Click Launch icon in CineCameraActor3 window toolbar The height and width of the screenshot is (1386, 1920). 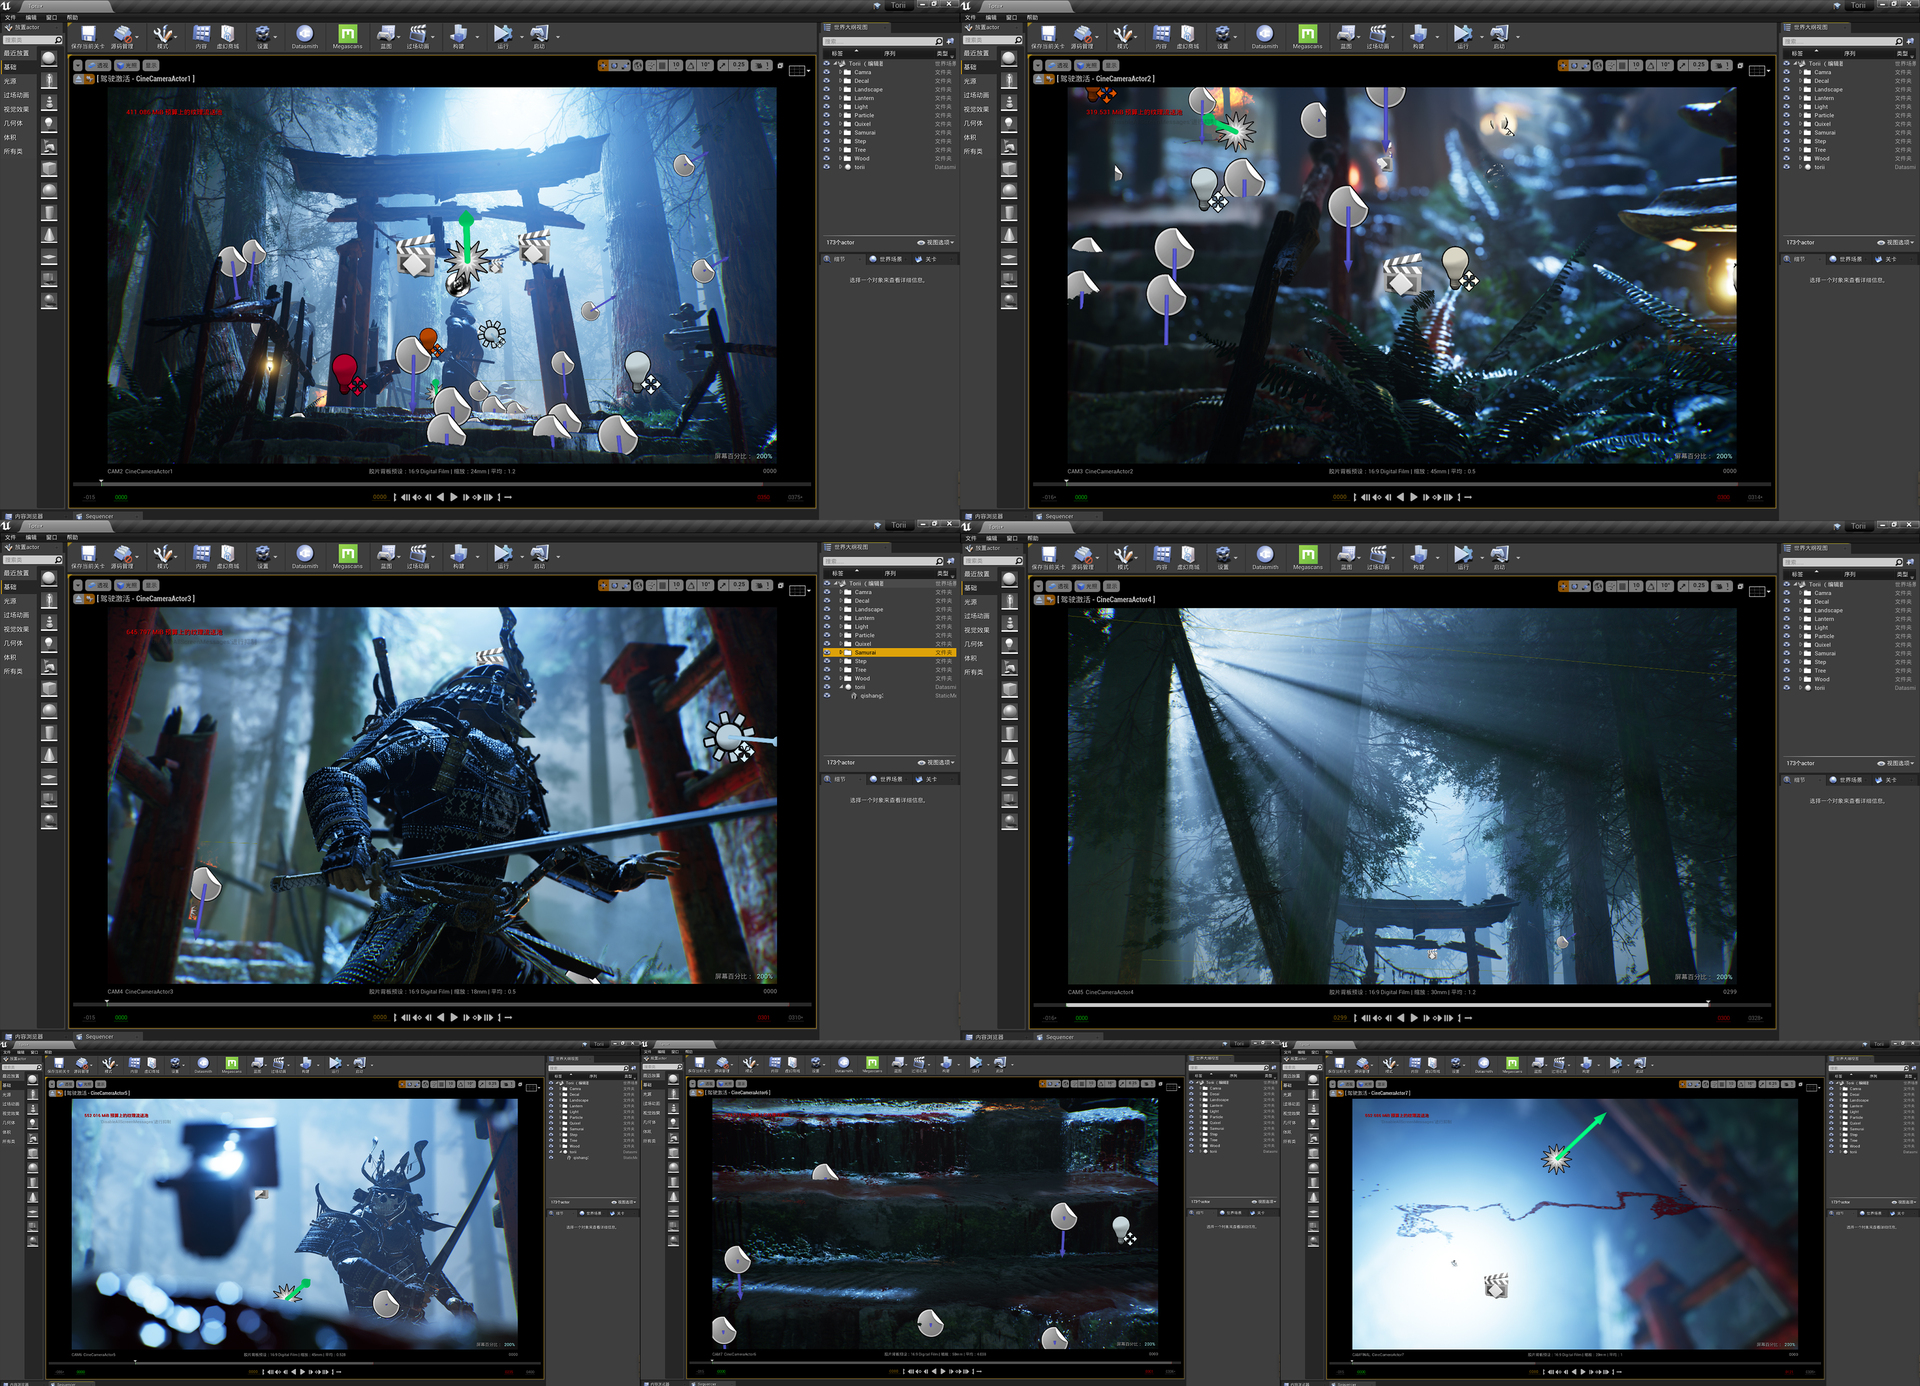539,554
